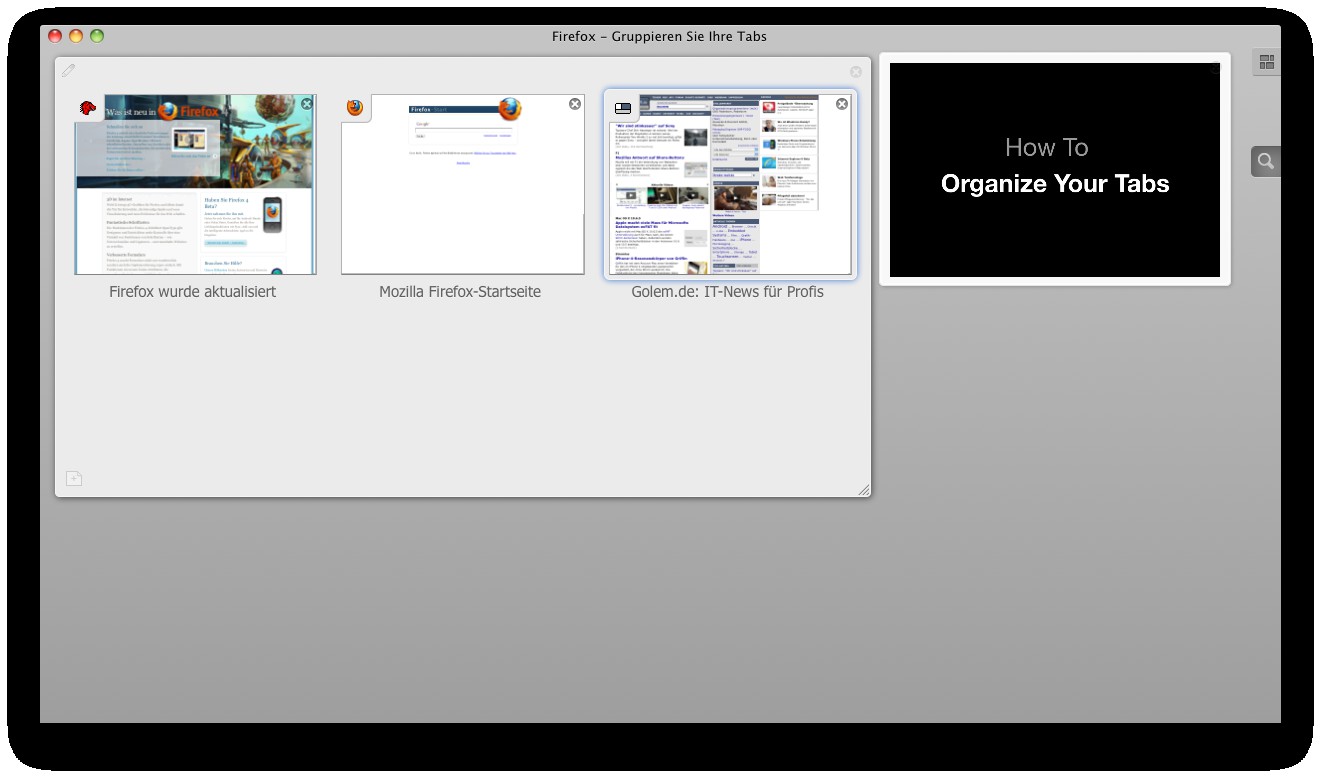This screenshot has height=778, width=1321.
Task: Exit tab groups view via grid icon
Action: point(1266,63)
